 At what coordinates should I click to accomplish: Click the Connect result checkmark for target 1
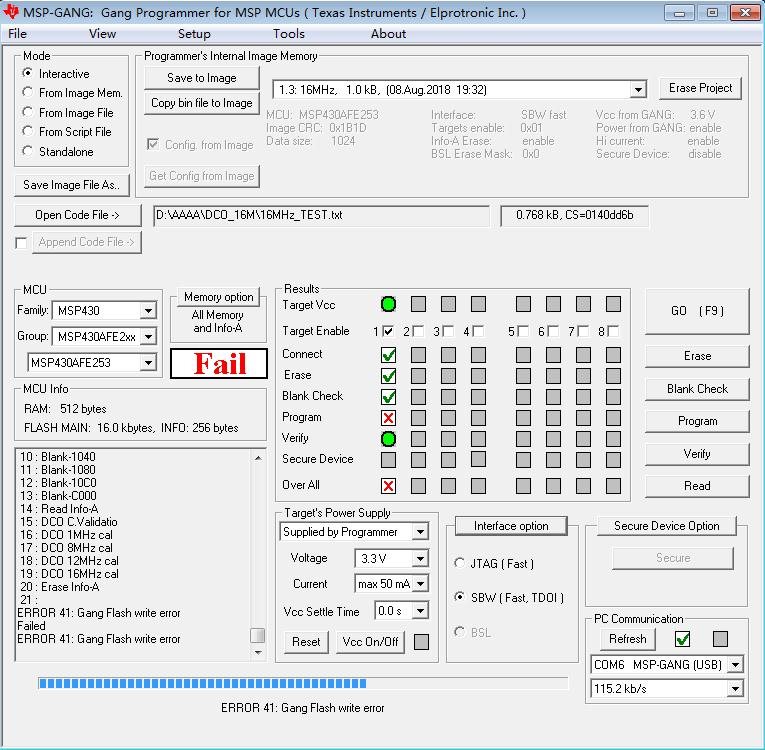[388, 355]
